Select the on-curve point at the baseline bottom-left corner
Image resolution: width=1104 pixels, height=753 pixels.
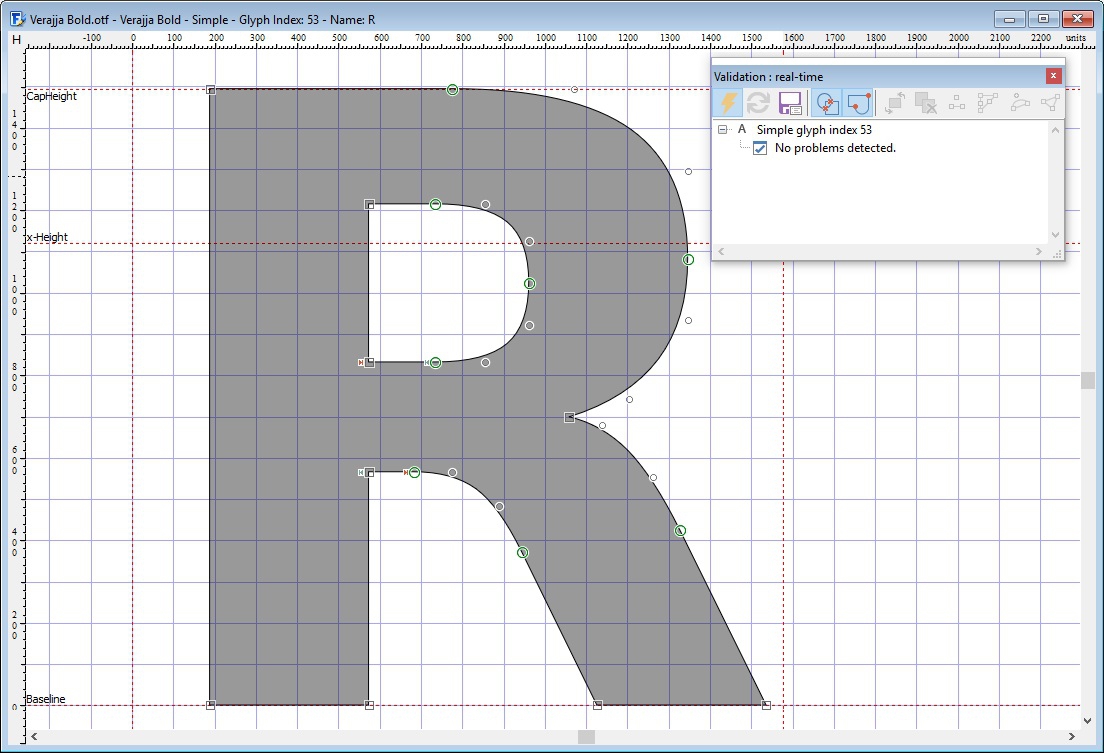point(211,705)
